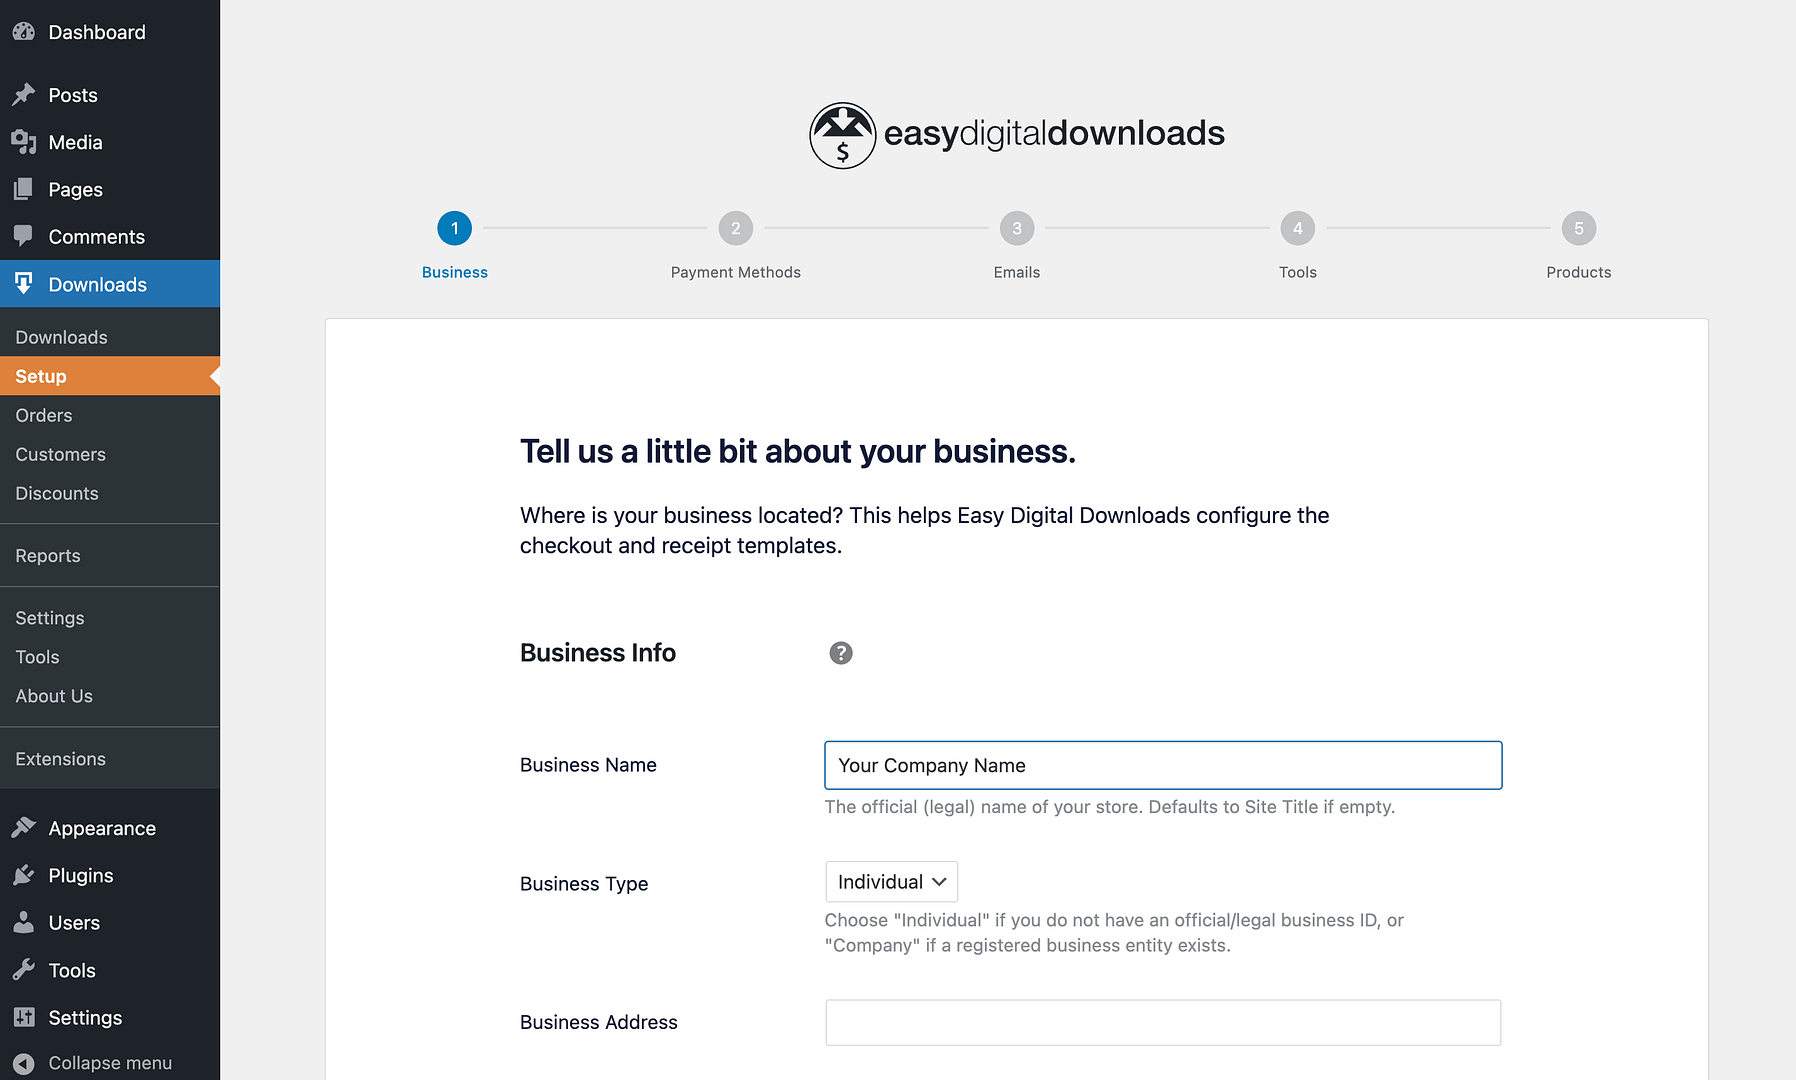This screenshot has height=1080, width=1796.
Task: Click the Collapse menu arrow icon
Action: pos(24,1063)
